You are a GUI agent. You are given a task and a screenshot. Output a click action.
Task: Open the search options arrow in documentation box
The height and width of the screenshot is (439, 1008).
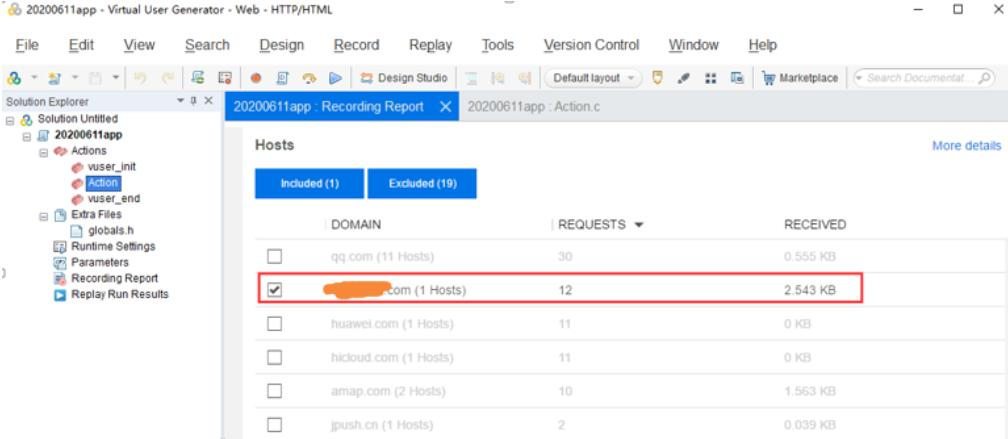click(x=860, y=78)
